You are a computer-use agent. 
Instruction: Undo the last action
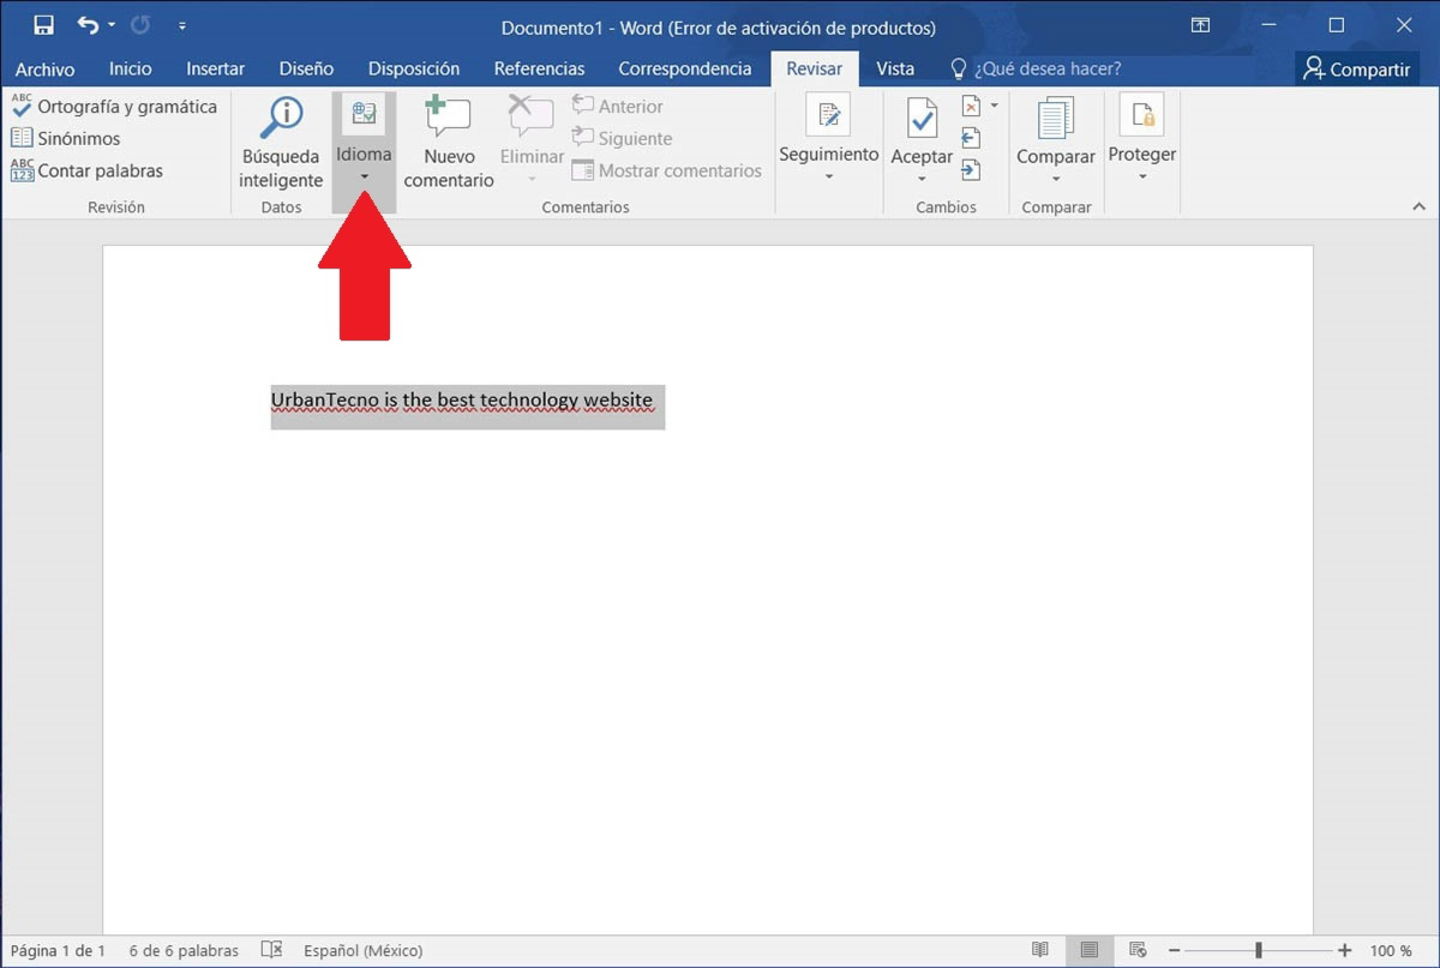pos(88,25)
